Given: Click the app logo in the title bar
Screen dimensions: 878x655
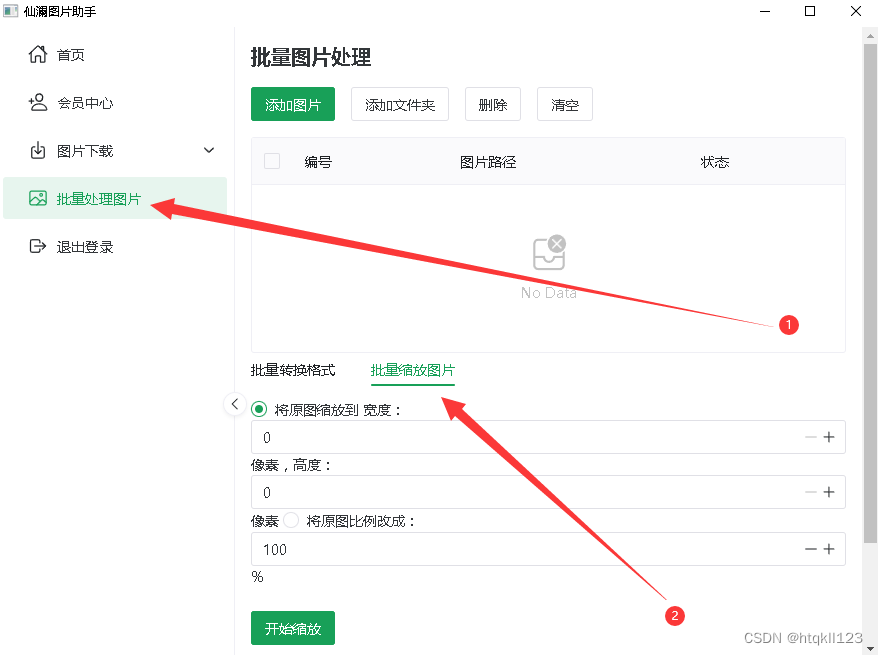Looking at the screenshot, I should 13,11.
